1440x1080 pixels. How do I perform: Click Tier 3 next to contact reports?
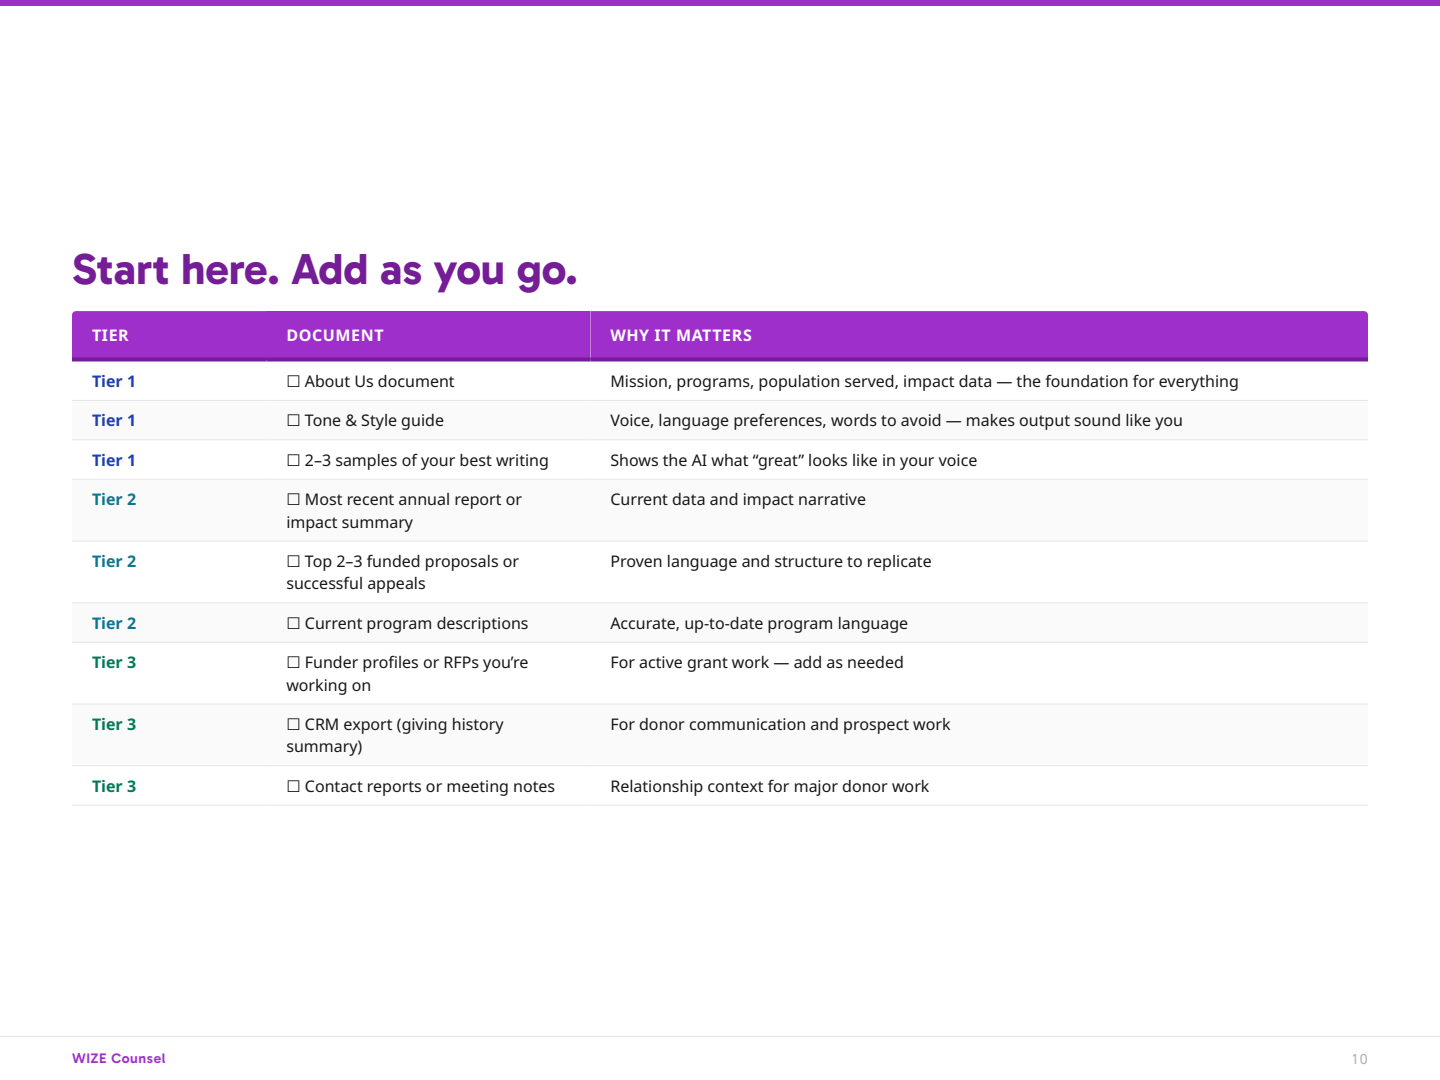tap(113, 786)
